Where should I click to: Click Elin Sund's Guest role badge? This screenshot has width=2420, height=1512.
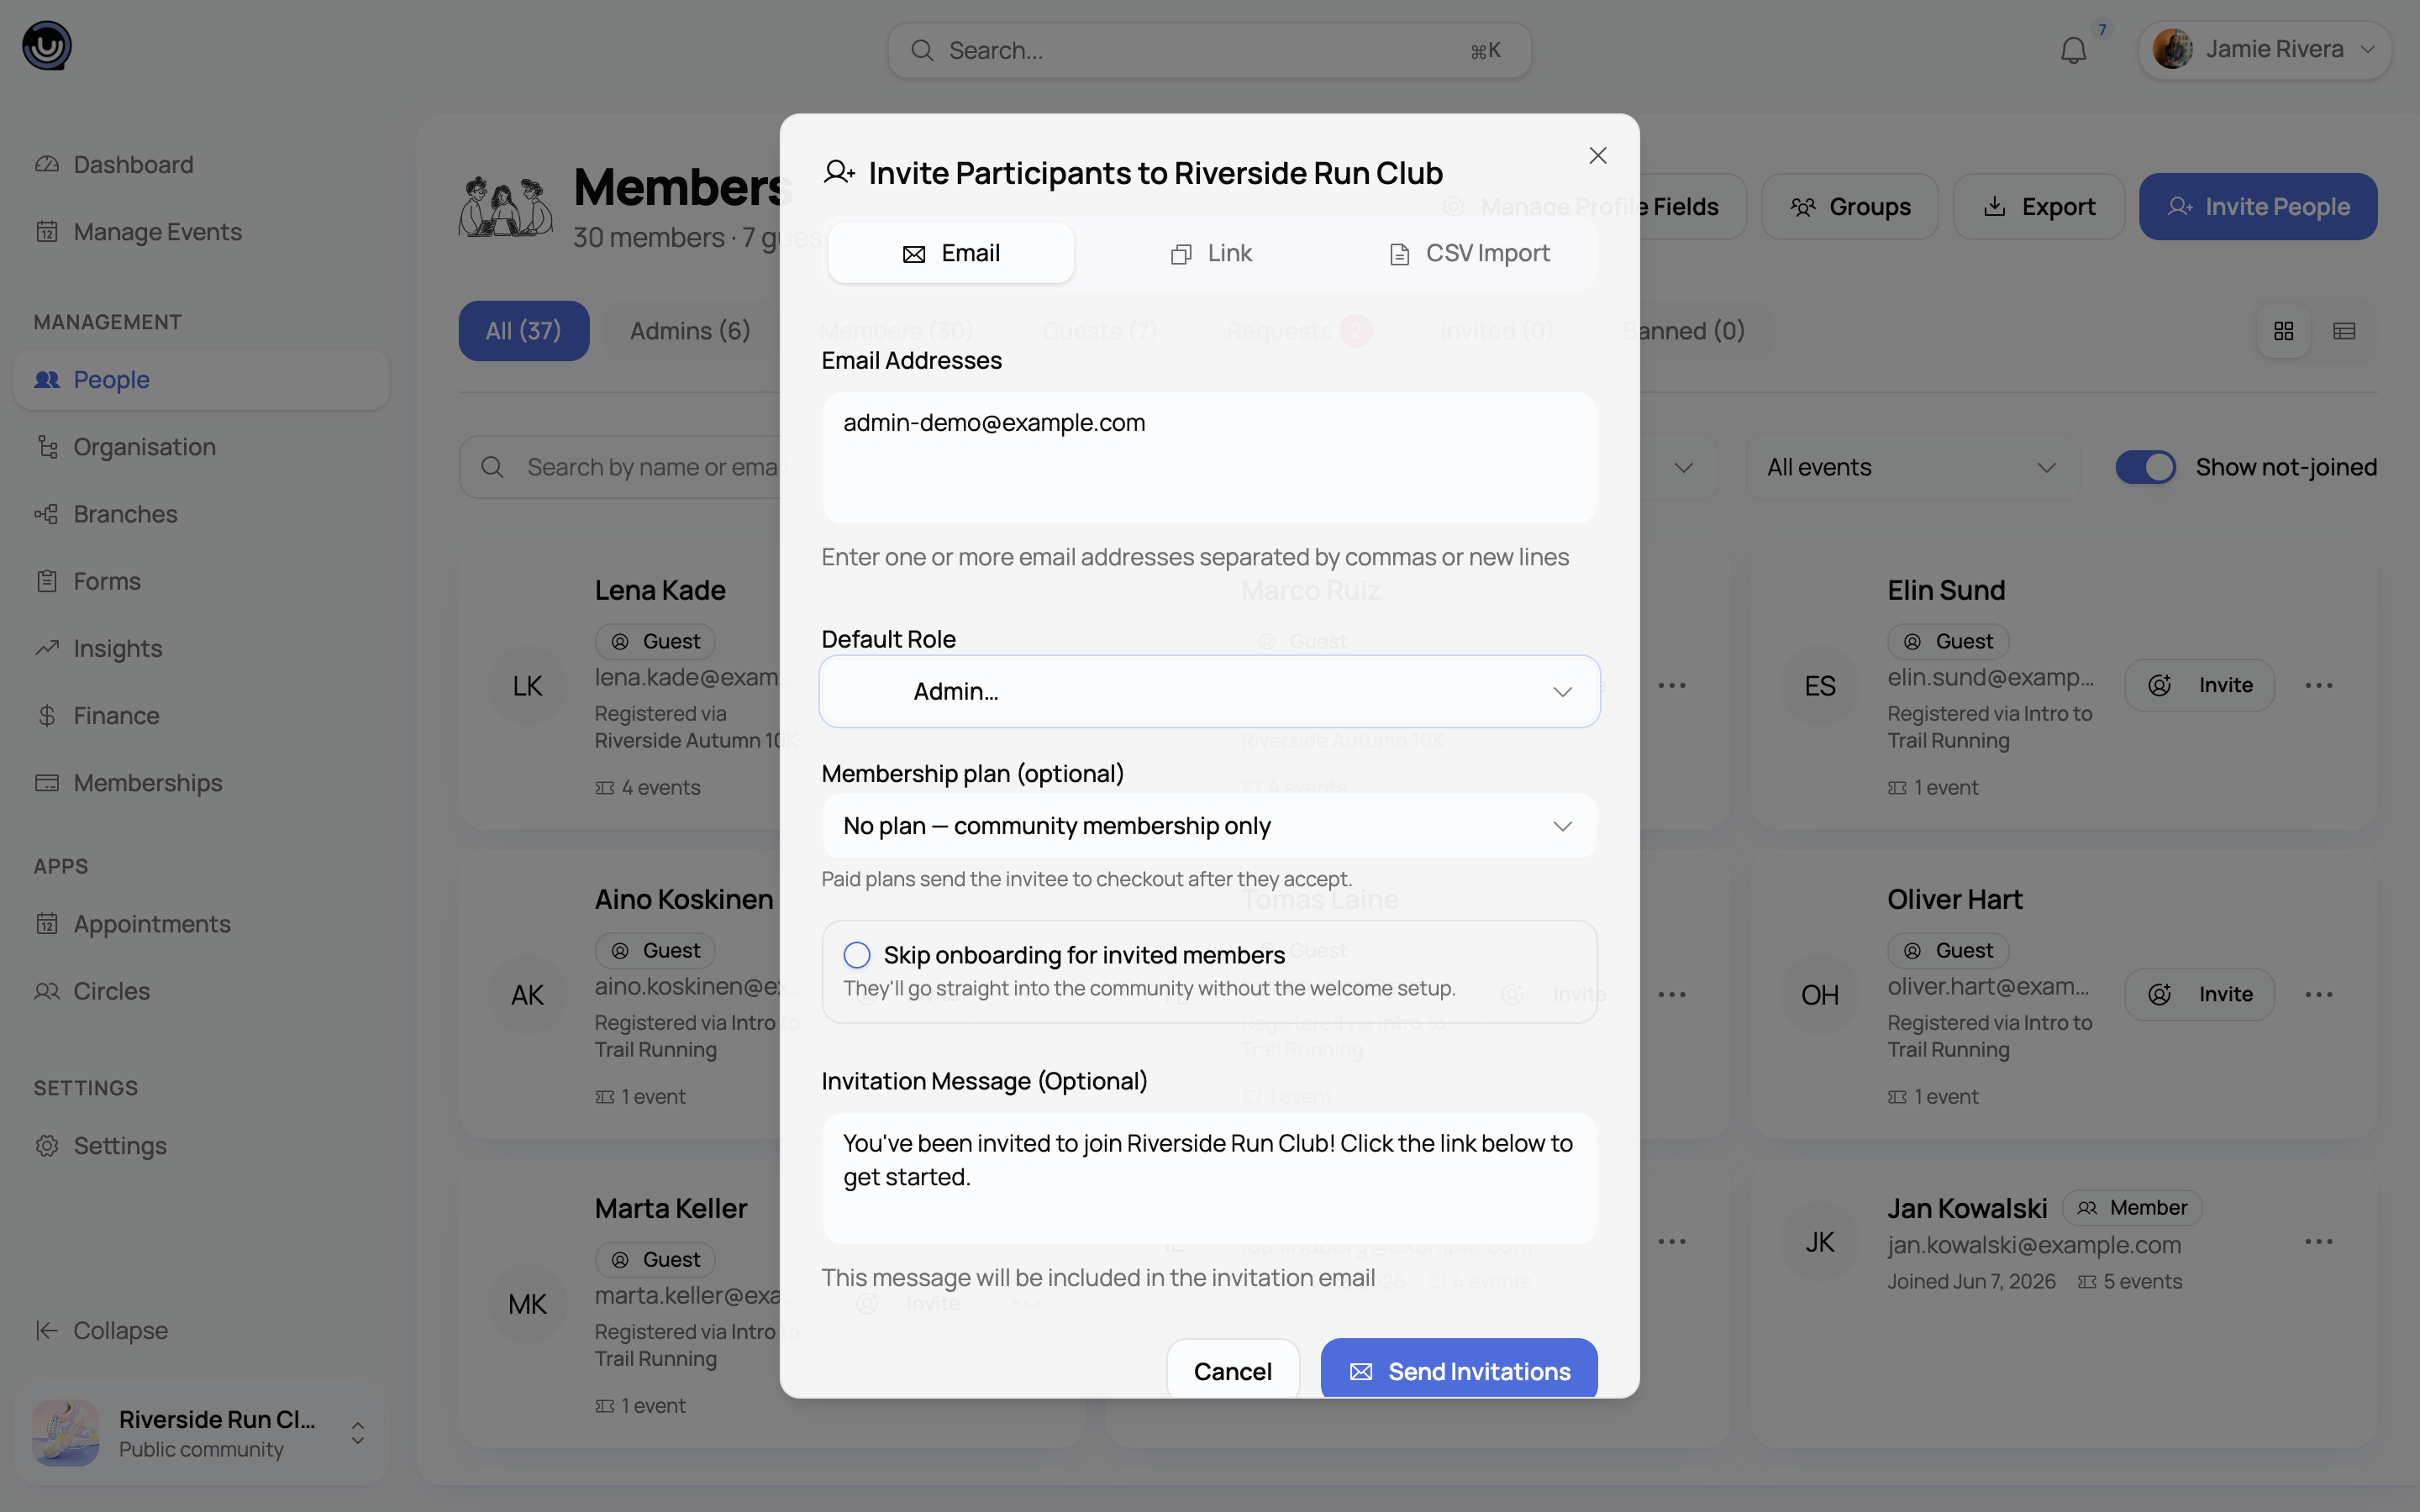coord(1948,641)
